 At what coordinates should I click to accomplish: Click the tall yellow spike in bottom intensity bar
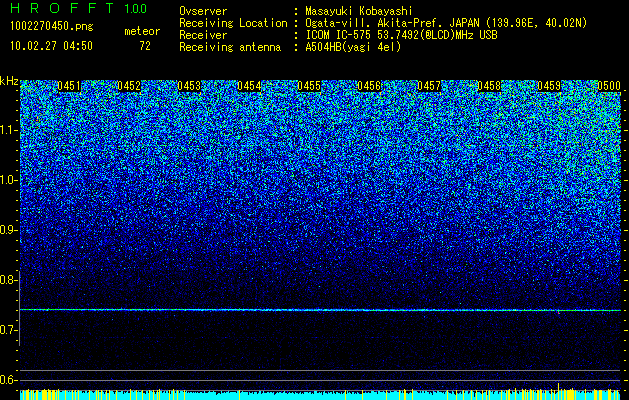click(558, 391)
